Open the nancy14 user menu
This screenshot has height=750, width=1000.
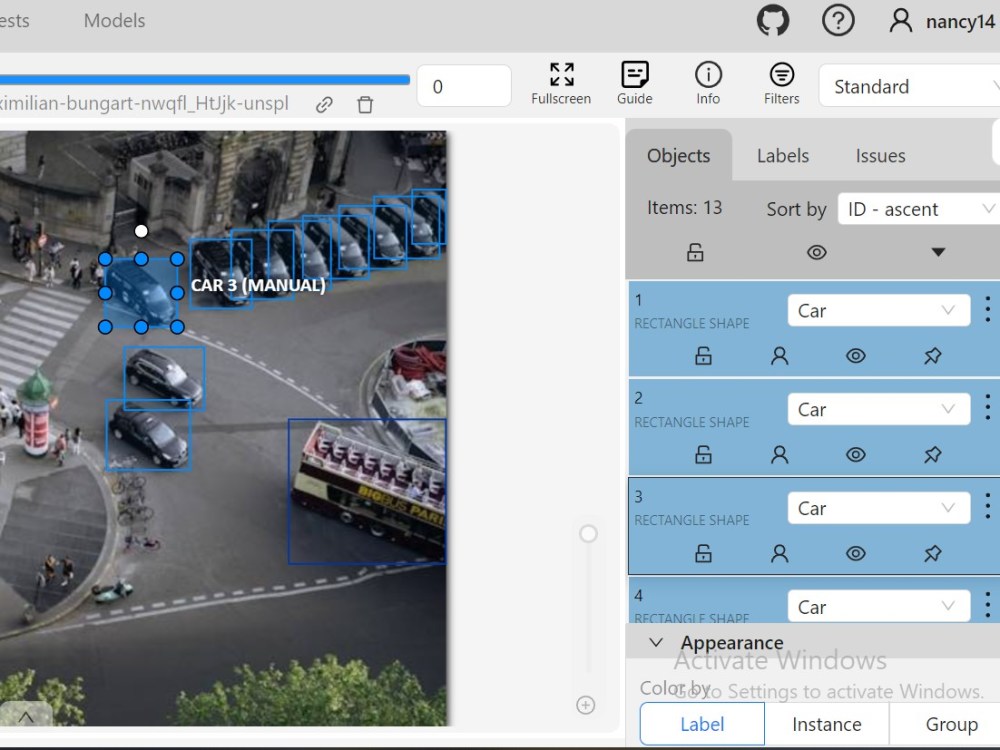point(942,21)
